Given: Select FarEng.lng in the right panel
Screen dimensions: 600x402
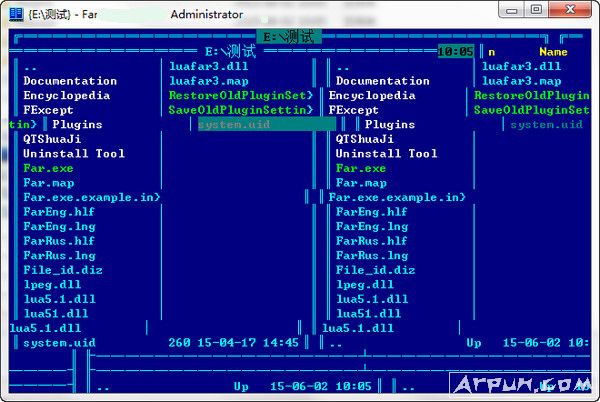Looking at the screenshot, I should click(x=372, y=226).
